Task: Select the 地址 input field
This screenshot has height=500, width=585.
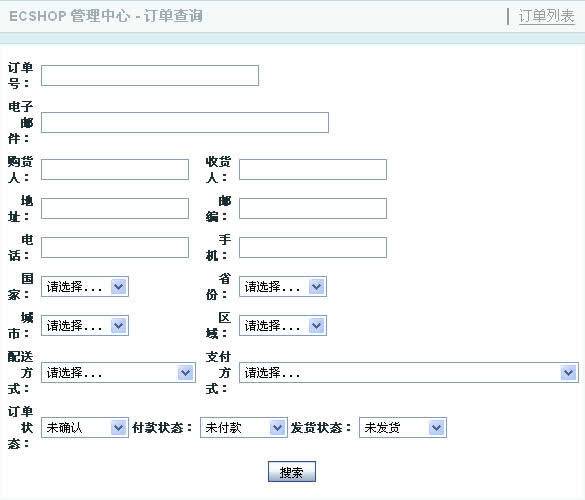Action: coord(115,208)
